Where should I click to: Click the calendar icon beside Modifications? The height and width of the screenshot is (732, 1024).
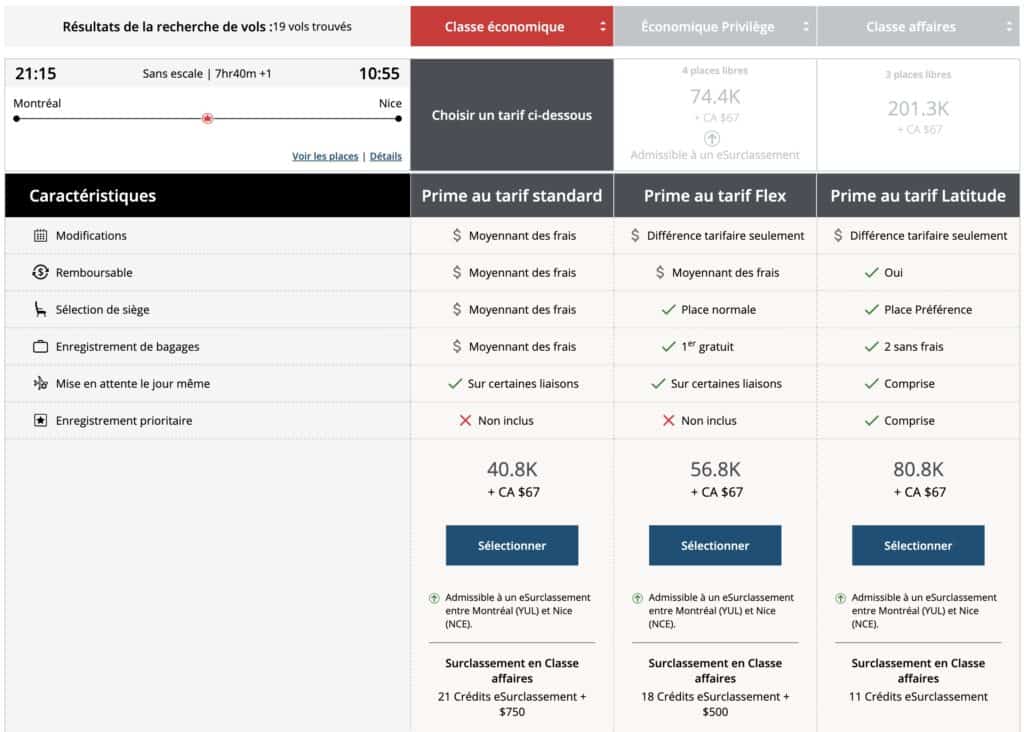point(40,236)
